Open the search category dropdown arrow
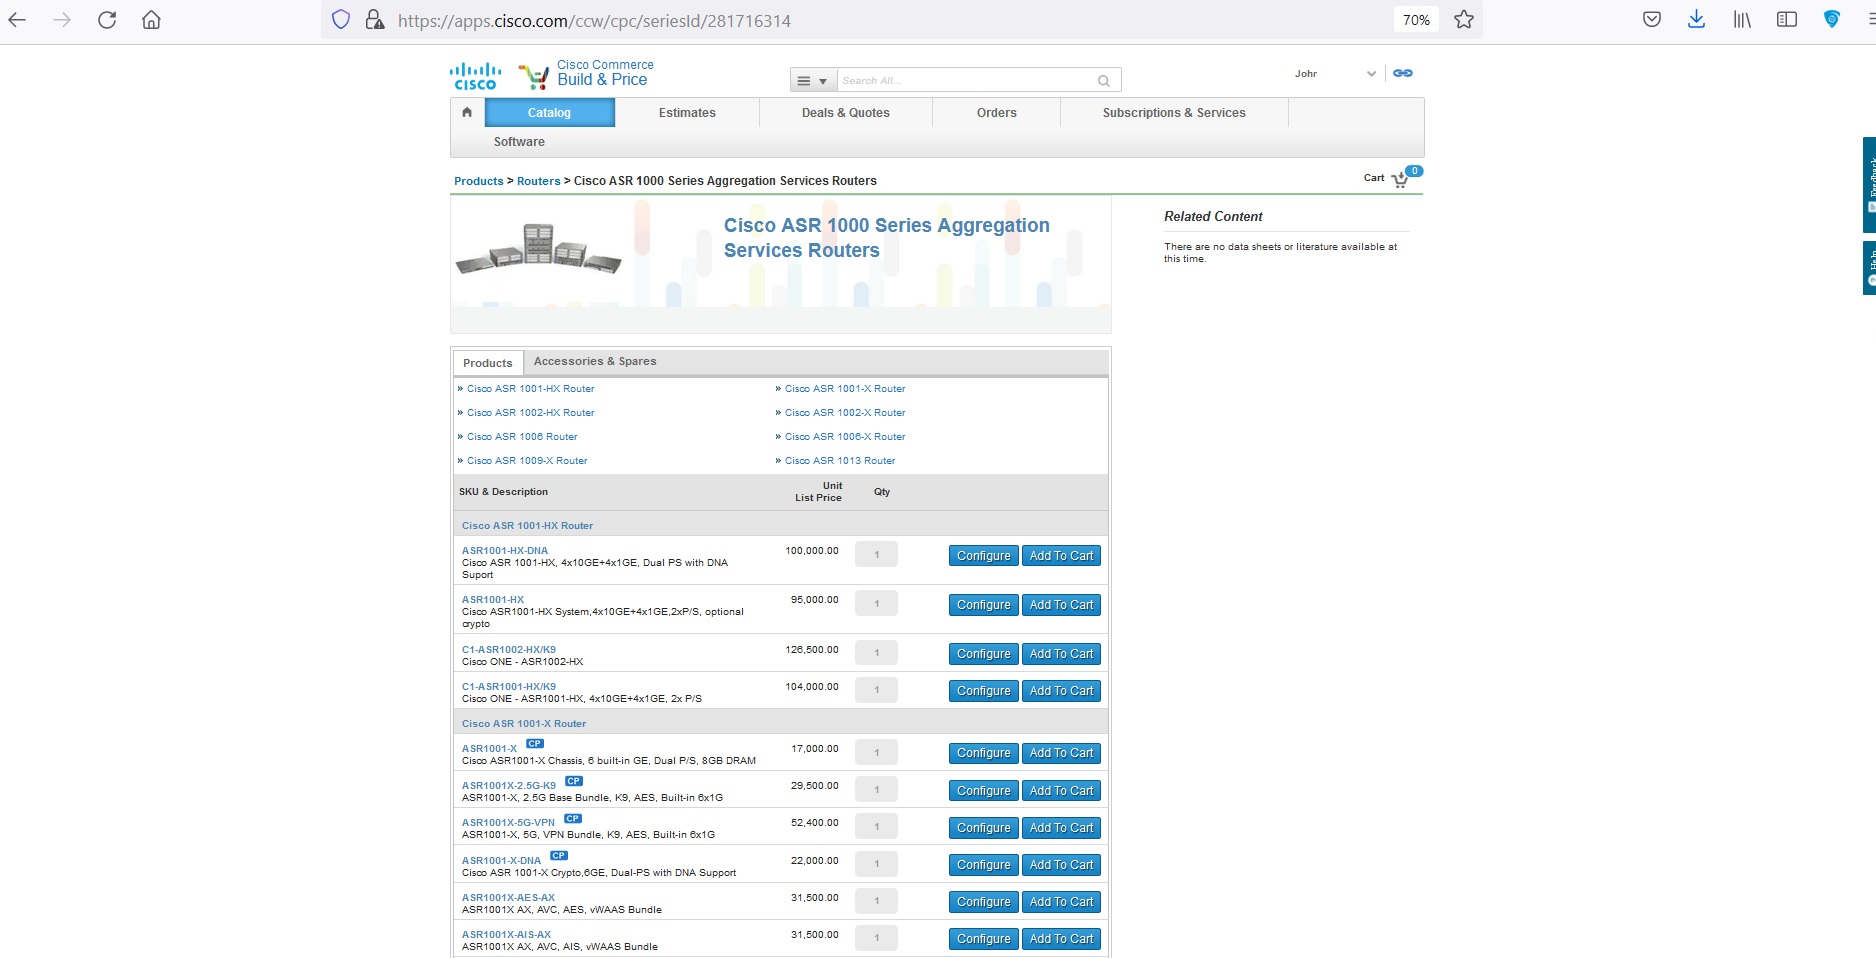This screenshot has width=1876, height=958. click(x=824, y=80)
